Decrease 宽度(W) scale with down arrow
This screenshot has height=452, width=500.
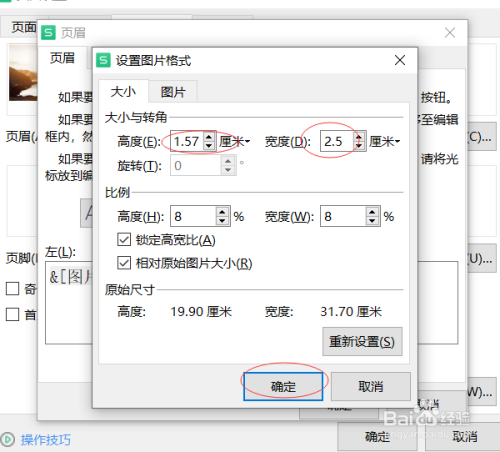coord(372,221)
